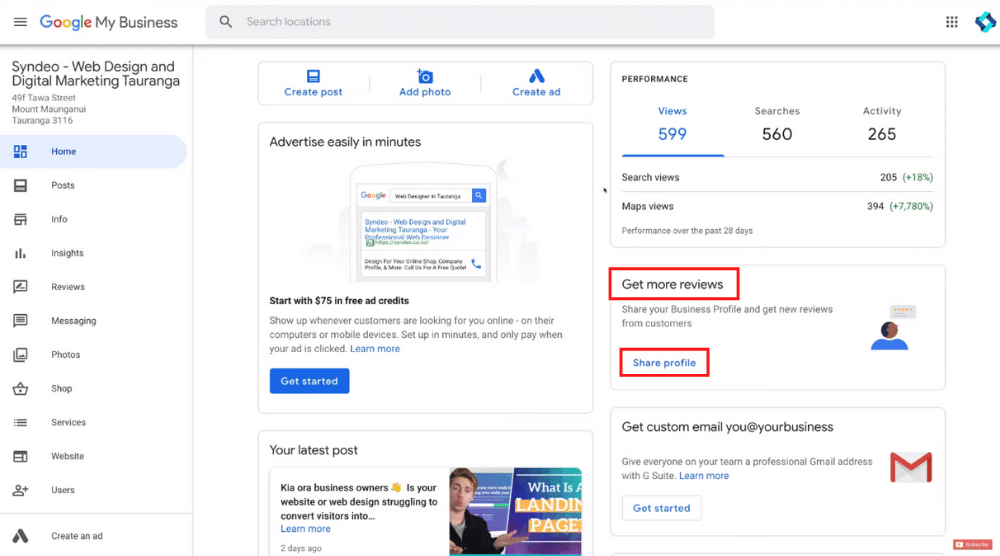Click the Website sidebar icon
The width and height of the screenshot is (1000, 556).
click(20, 456)
